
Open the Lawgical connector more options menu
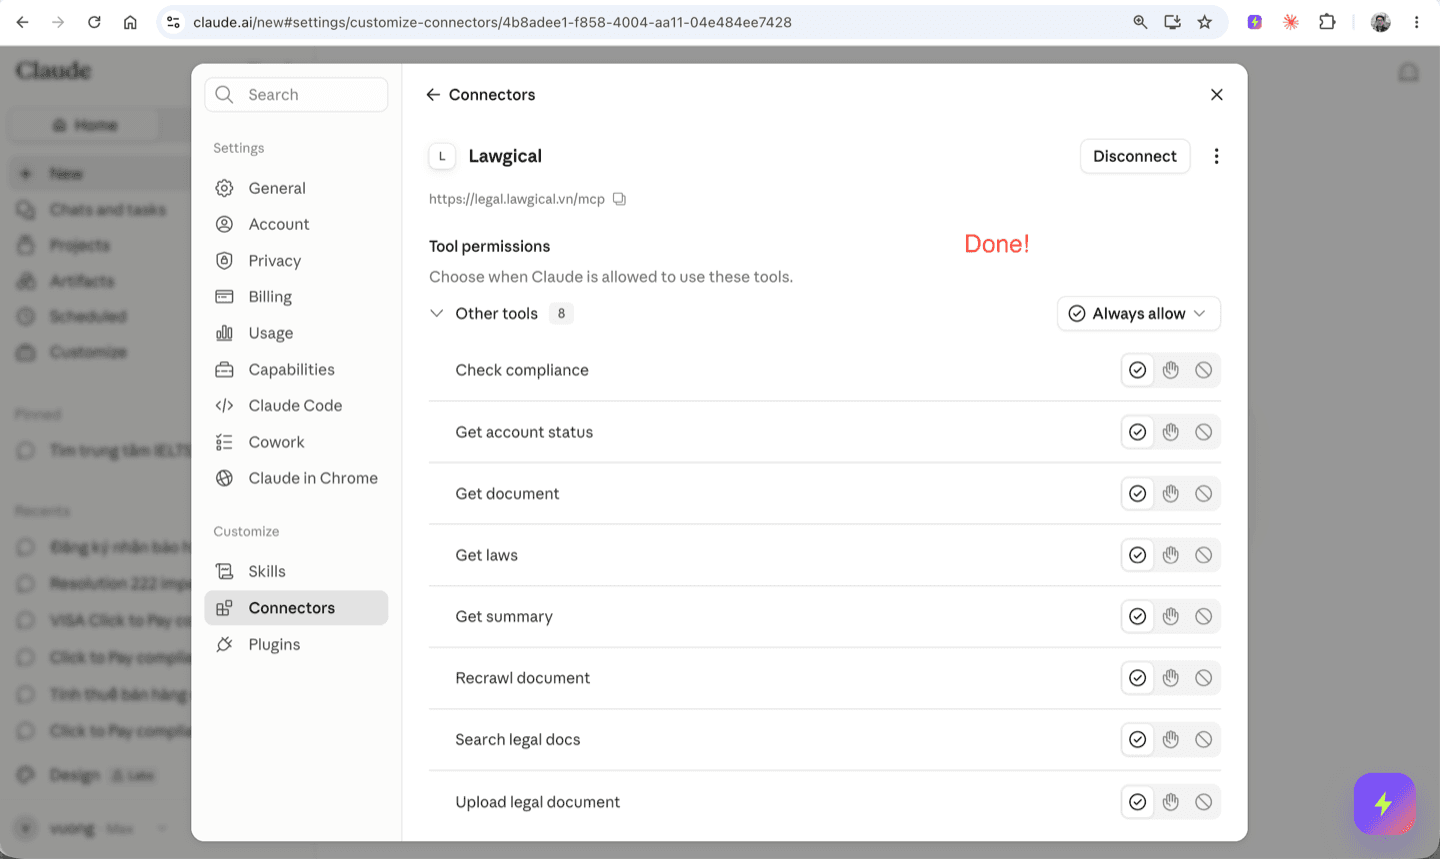pos(1216,156)
